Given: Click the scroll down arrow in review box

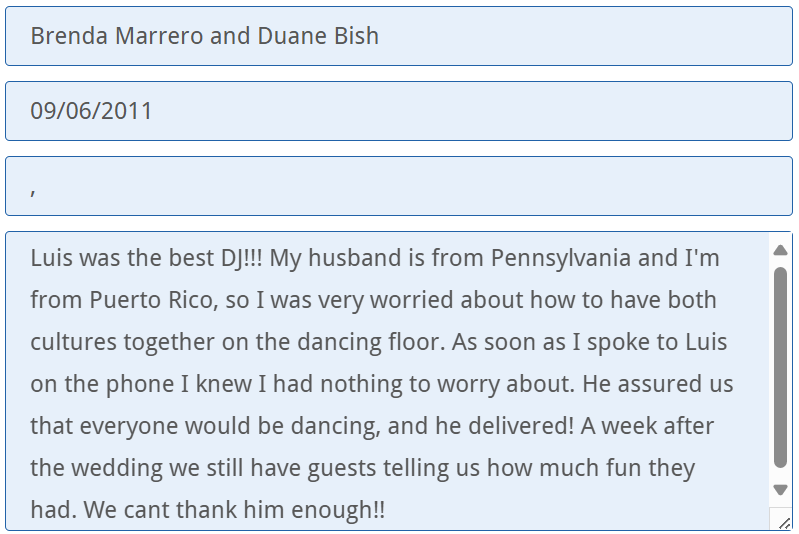Looking at the screenshot, I should 781,489.
